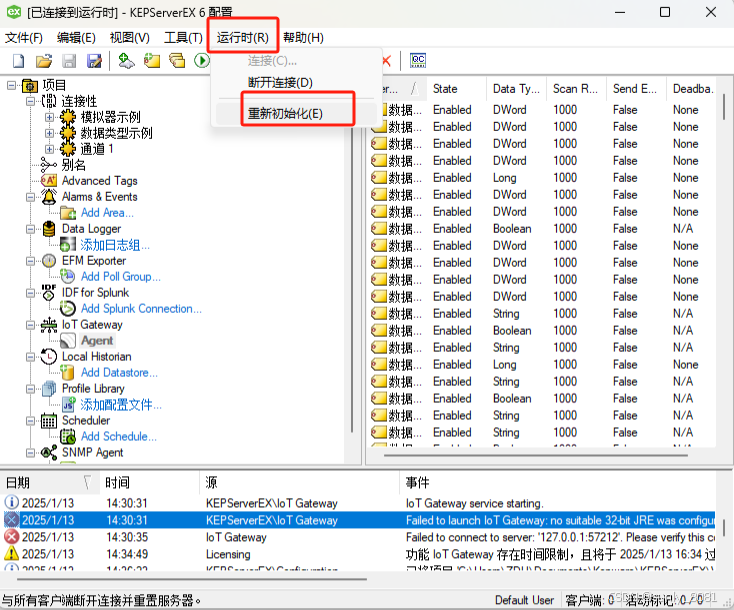The height and width of the screenshot is (610, 734).
Task: Collapse the Alarms & Events node
Action: (x=30, y=197)
